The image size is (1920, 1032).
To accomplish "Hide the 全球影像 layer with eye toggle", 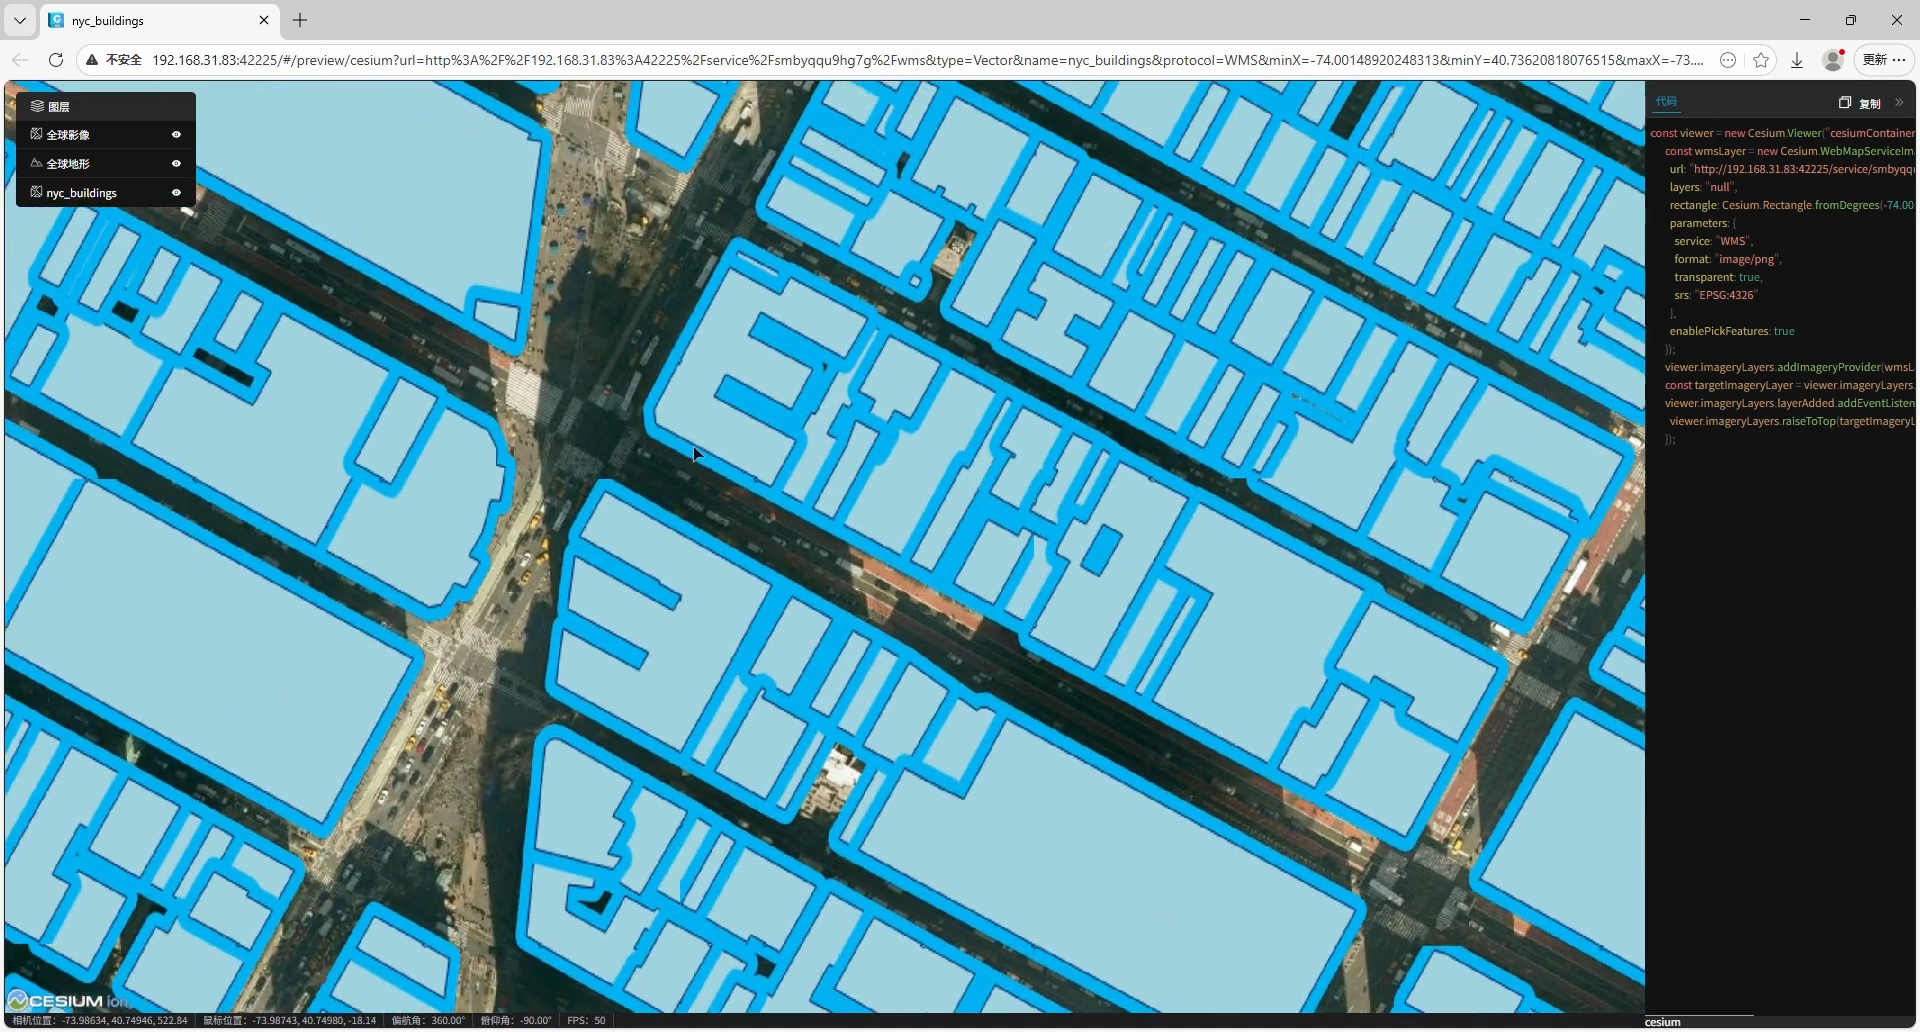I will pyautogui.click(x=176, y=134).
